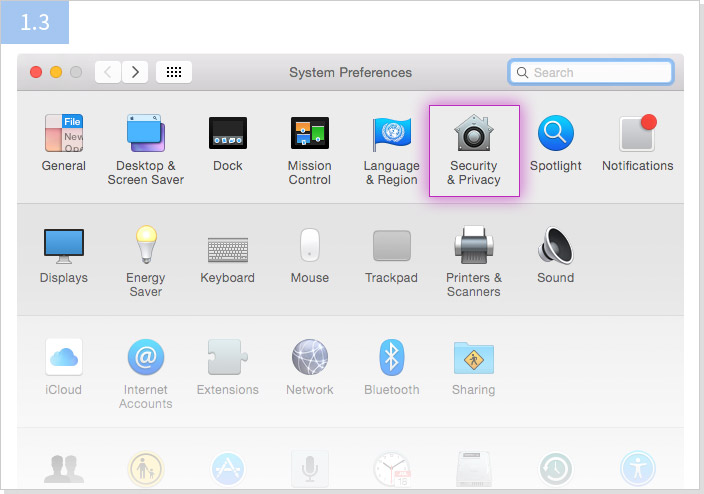Click the Show All grid button
The height and width of the screenshot is (494, 704).
(x=173, y=72)
